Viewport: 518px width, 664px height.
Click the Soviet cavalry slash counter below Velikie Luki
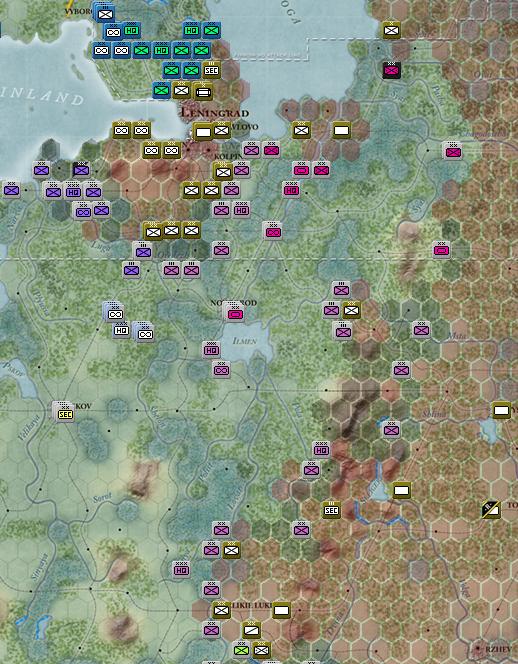click(252, 630)
